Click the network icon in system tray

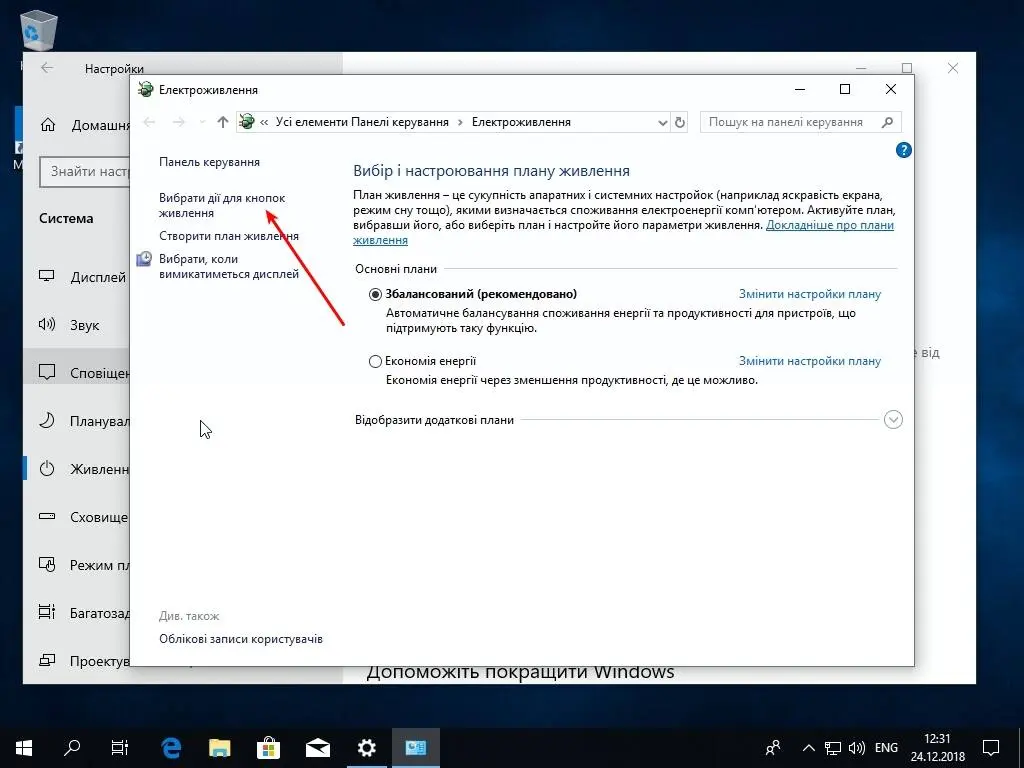click(833, 748)
